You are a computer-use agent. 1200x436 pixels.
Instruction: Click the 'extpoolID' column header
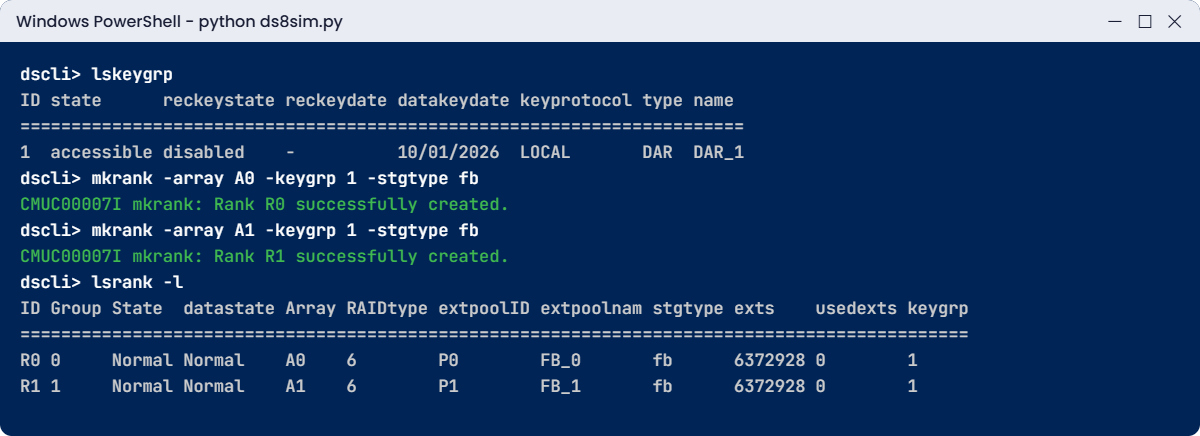pos(484,309)
